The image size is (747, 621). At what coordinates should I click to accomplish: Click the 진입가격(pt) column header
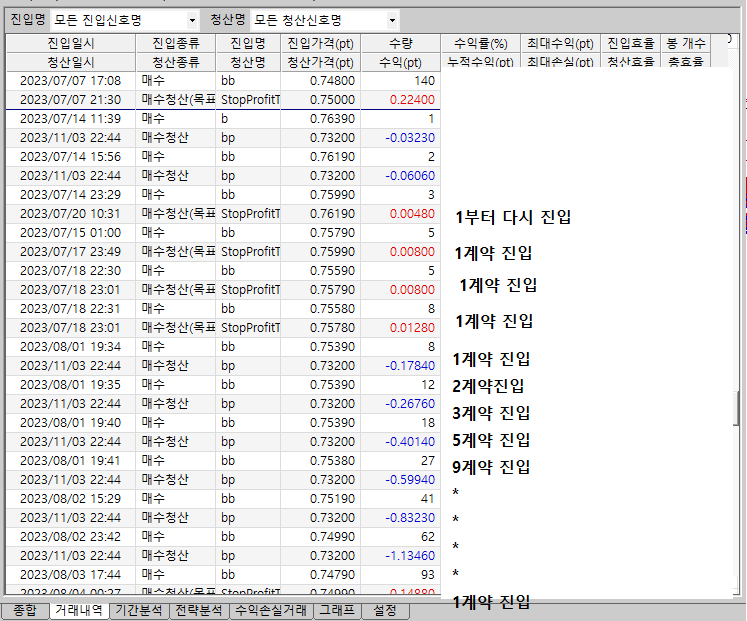tap(319, 44)
